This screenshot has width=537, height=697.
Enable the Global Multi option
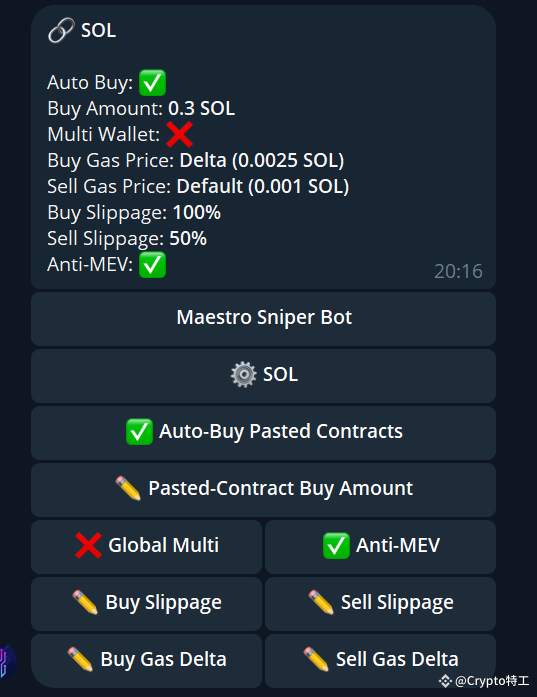146,547
